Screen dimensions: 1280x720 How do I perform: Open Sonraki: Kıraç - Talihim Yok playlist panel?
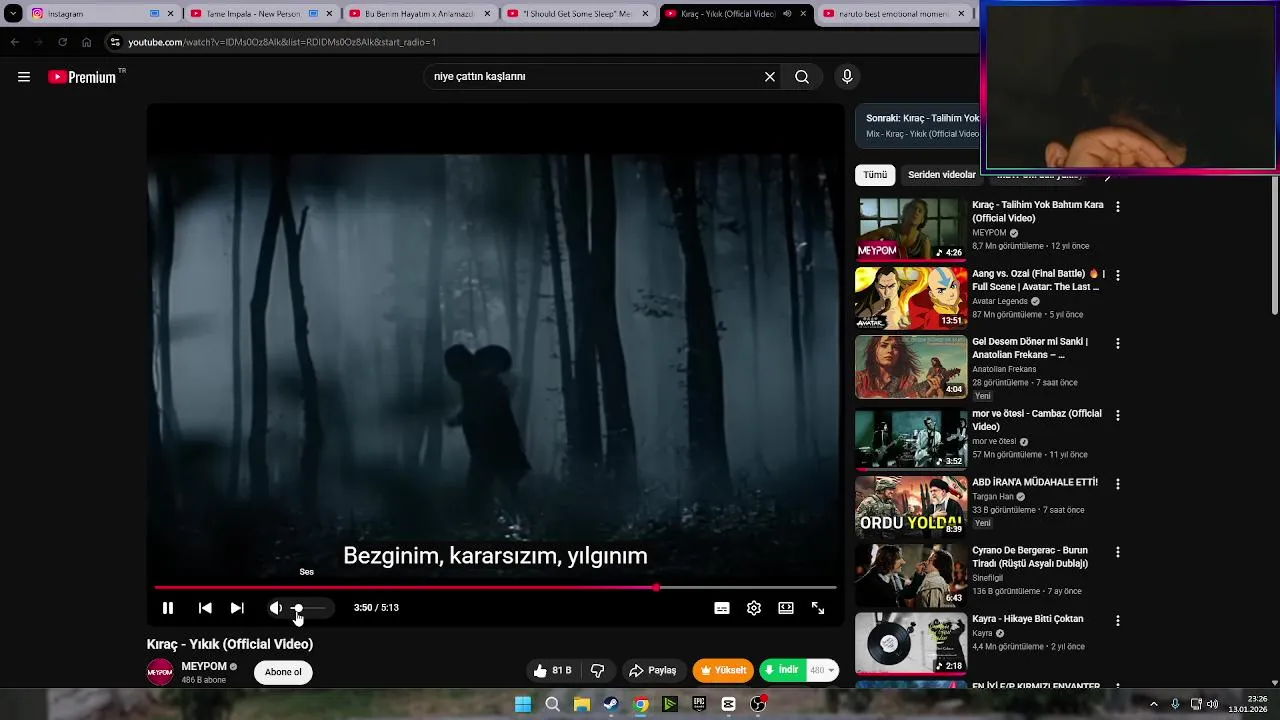(918, 125)
